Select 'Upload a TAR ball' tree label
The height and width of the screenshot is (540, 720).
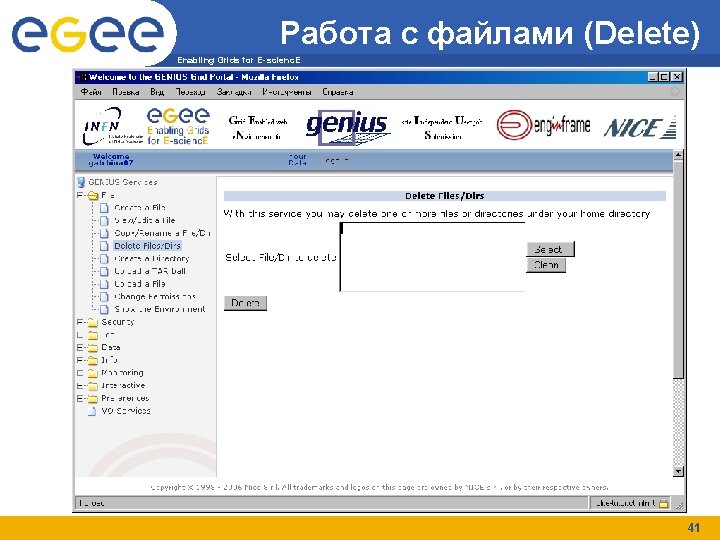(150, 271)
